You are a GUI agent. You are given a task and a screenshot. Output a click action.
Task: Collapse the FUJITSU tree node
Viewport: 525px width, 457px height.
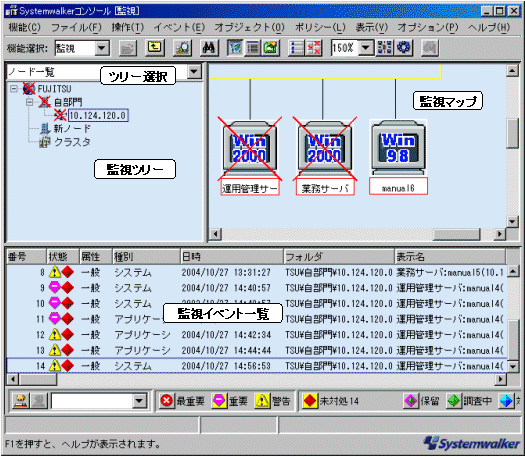[x=14, y=89]
